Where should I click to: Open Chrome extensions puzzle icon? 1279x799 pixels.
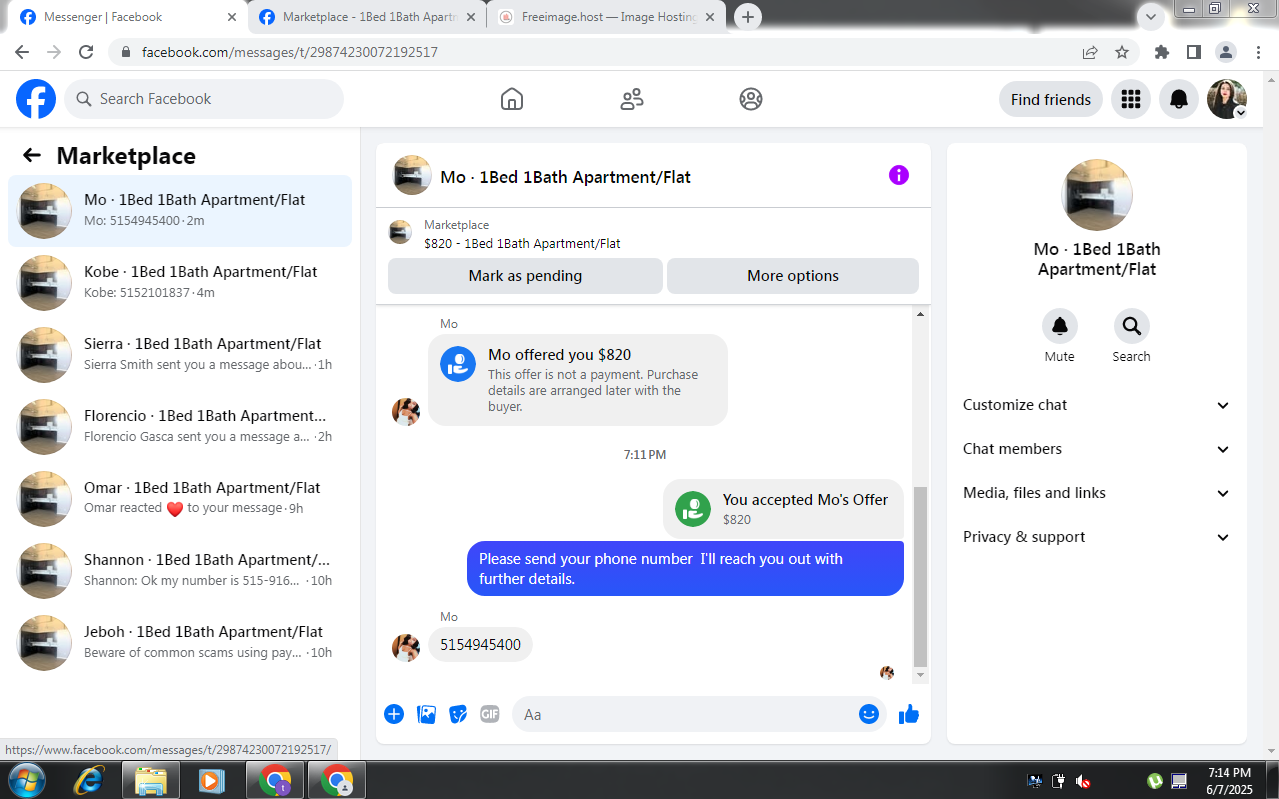point(1161,52)
